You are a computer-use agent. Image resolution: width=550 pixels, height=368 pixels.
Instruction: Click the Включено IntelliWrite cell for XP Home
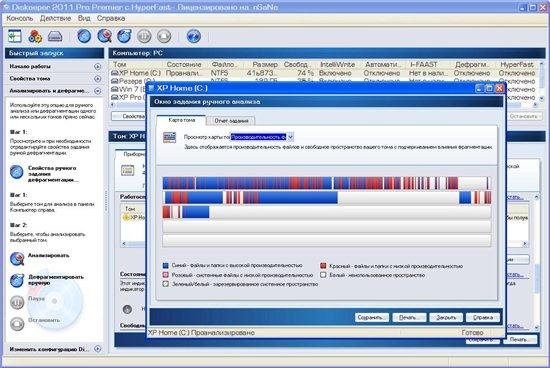coord(335,73)
